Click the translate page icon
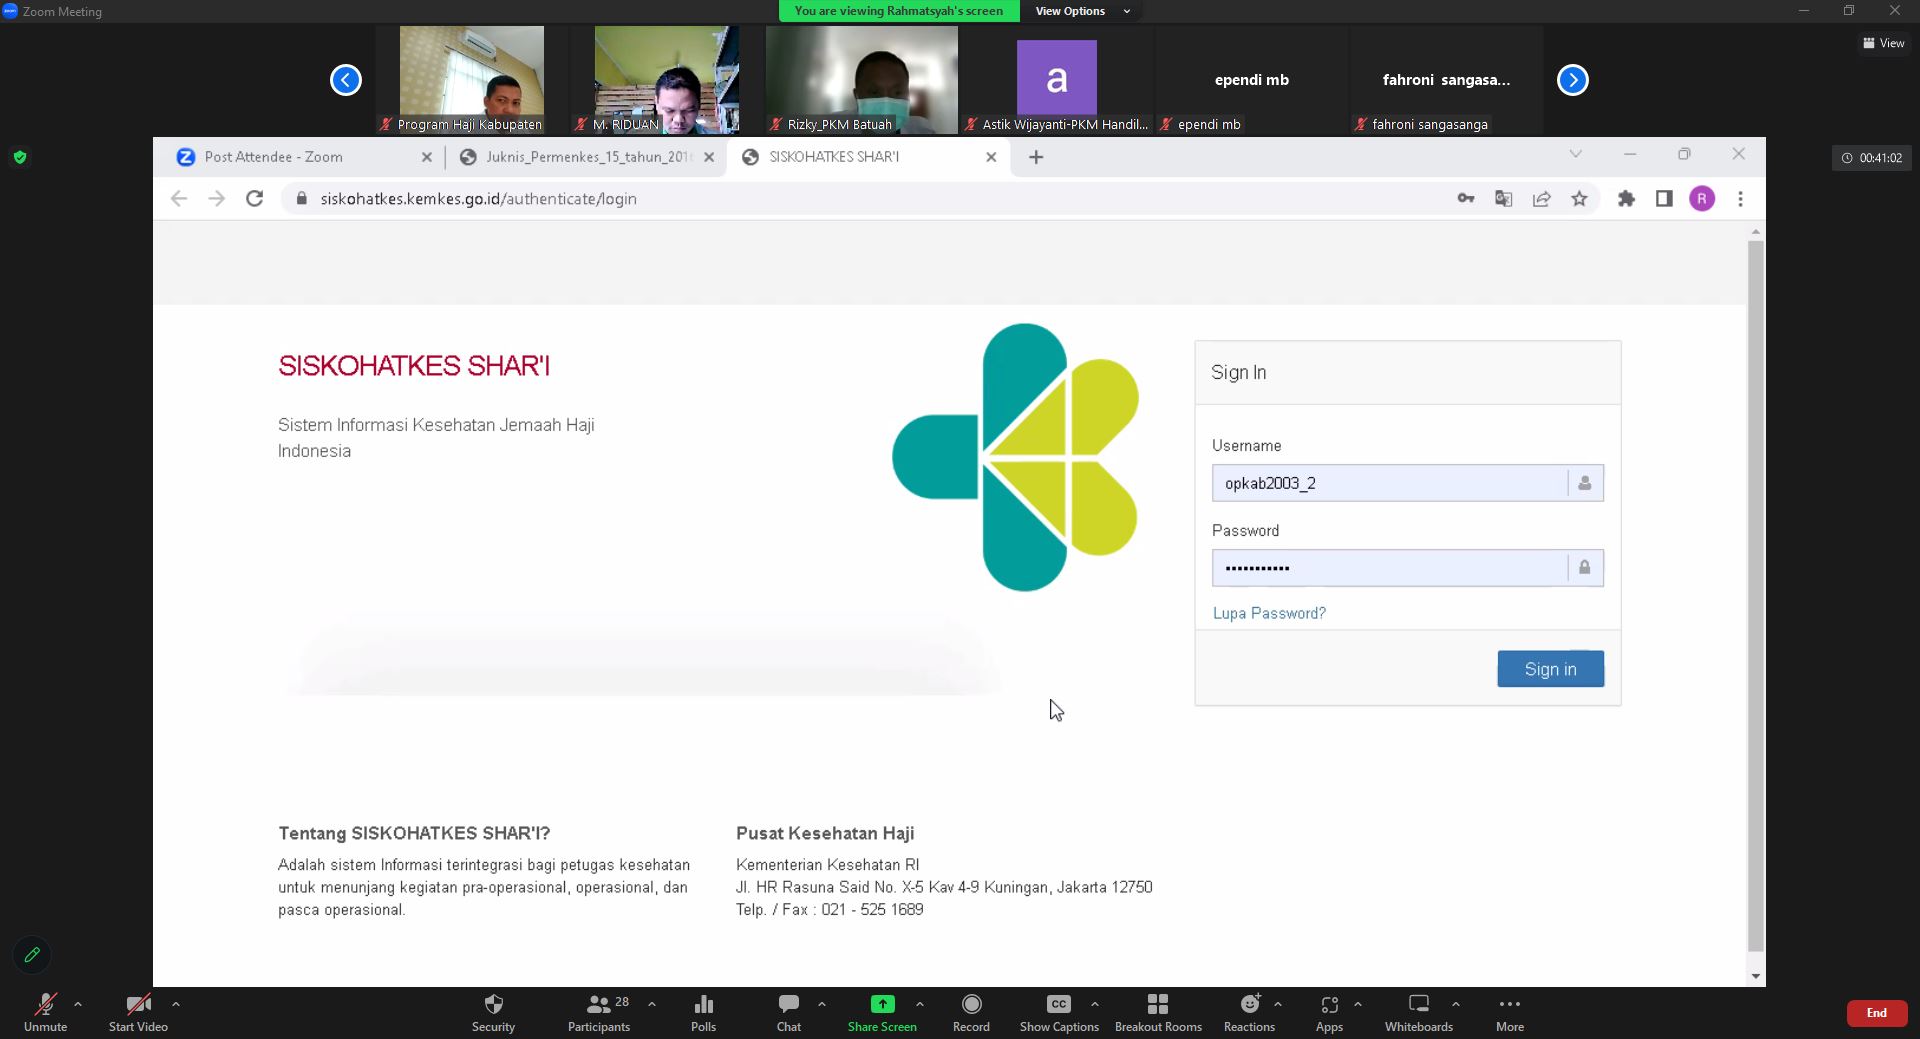Screen dimensions: 1920x1039 [x=1504, y=199]
